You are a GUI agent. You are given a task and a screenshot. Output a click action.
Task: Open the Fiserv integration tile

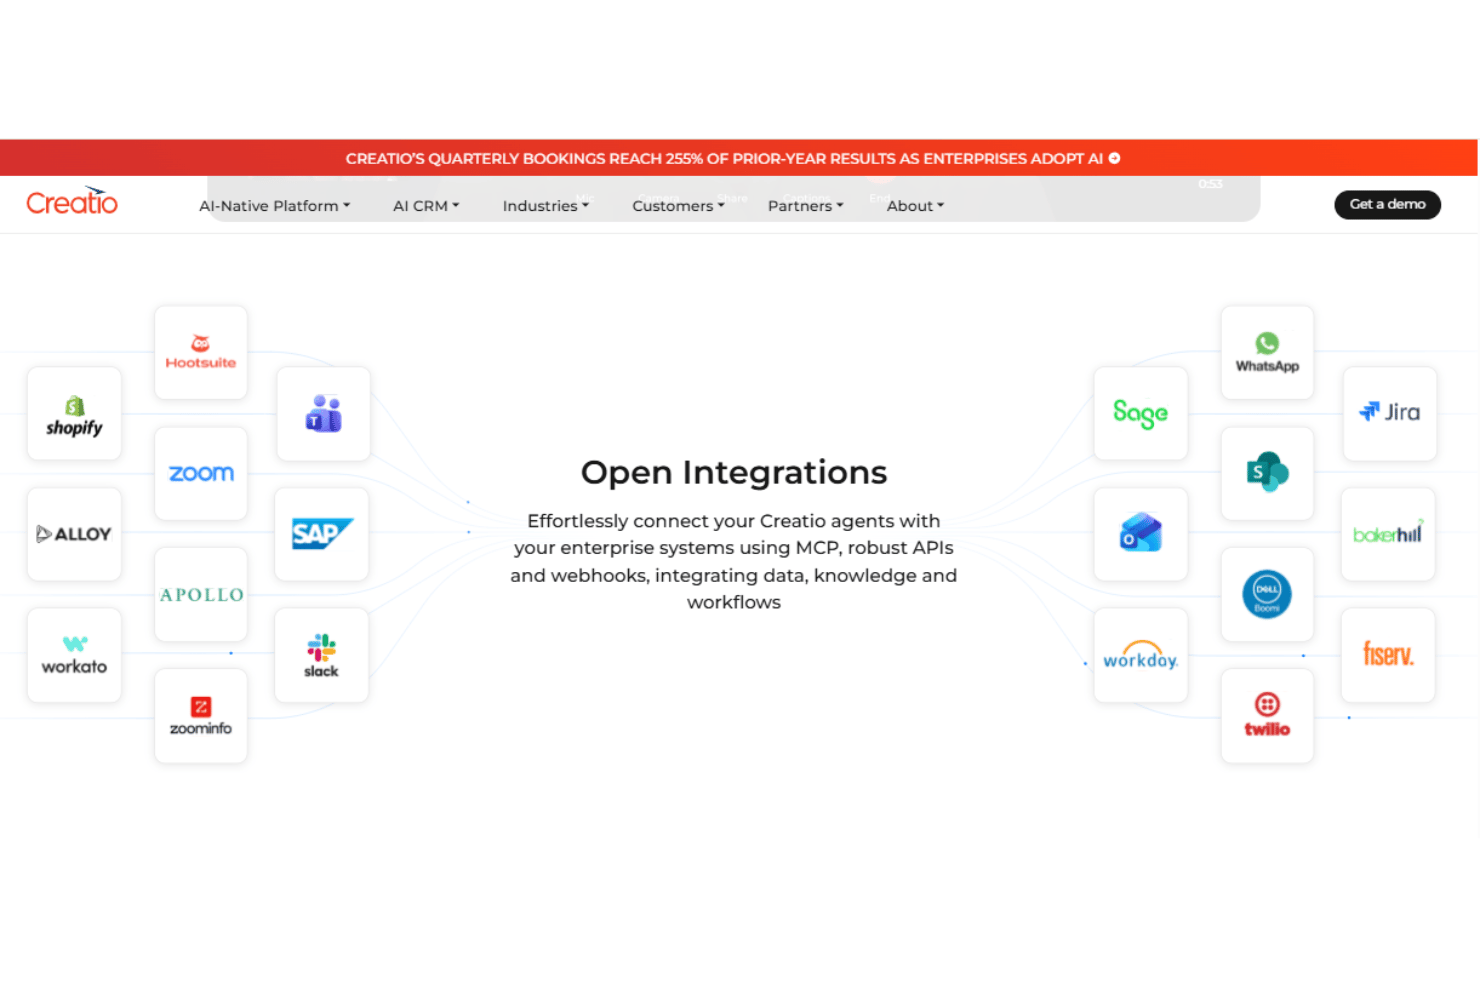[1388, 655]
